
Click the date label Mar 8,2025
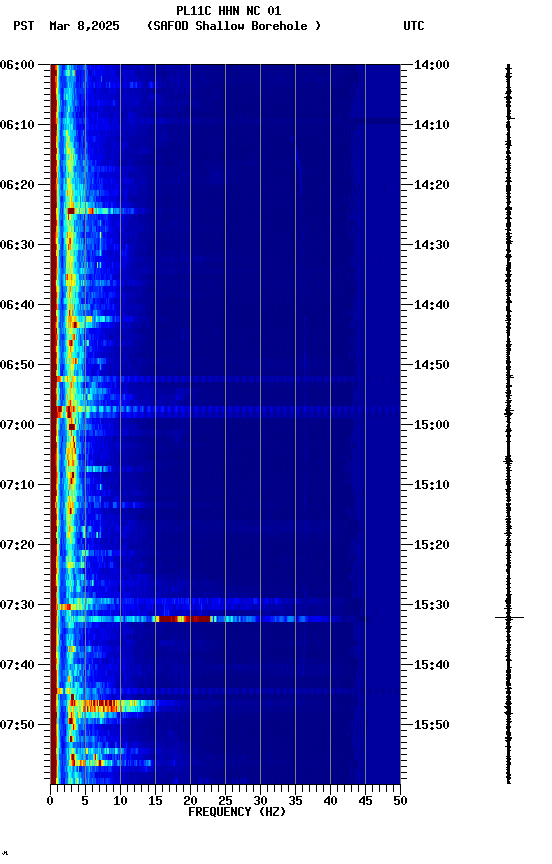(84, 26)
